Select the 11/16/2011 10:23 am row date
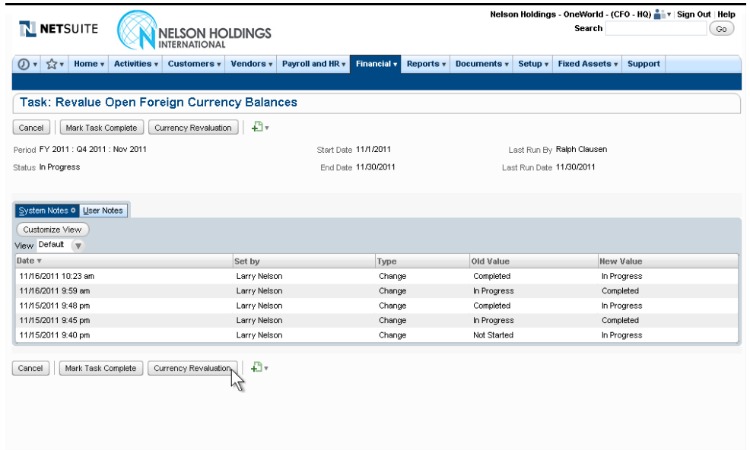The image size is (750, 450). coord(57,276)
